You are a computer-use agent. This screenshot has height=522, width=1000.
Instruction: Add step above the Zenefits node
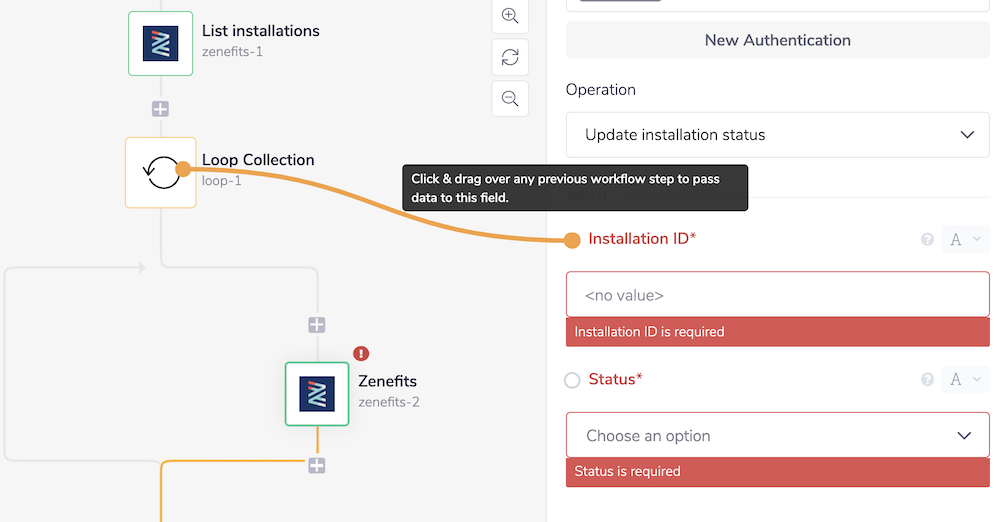tap(317, 325)
